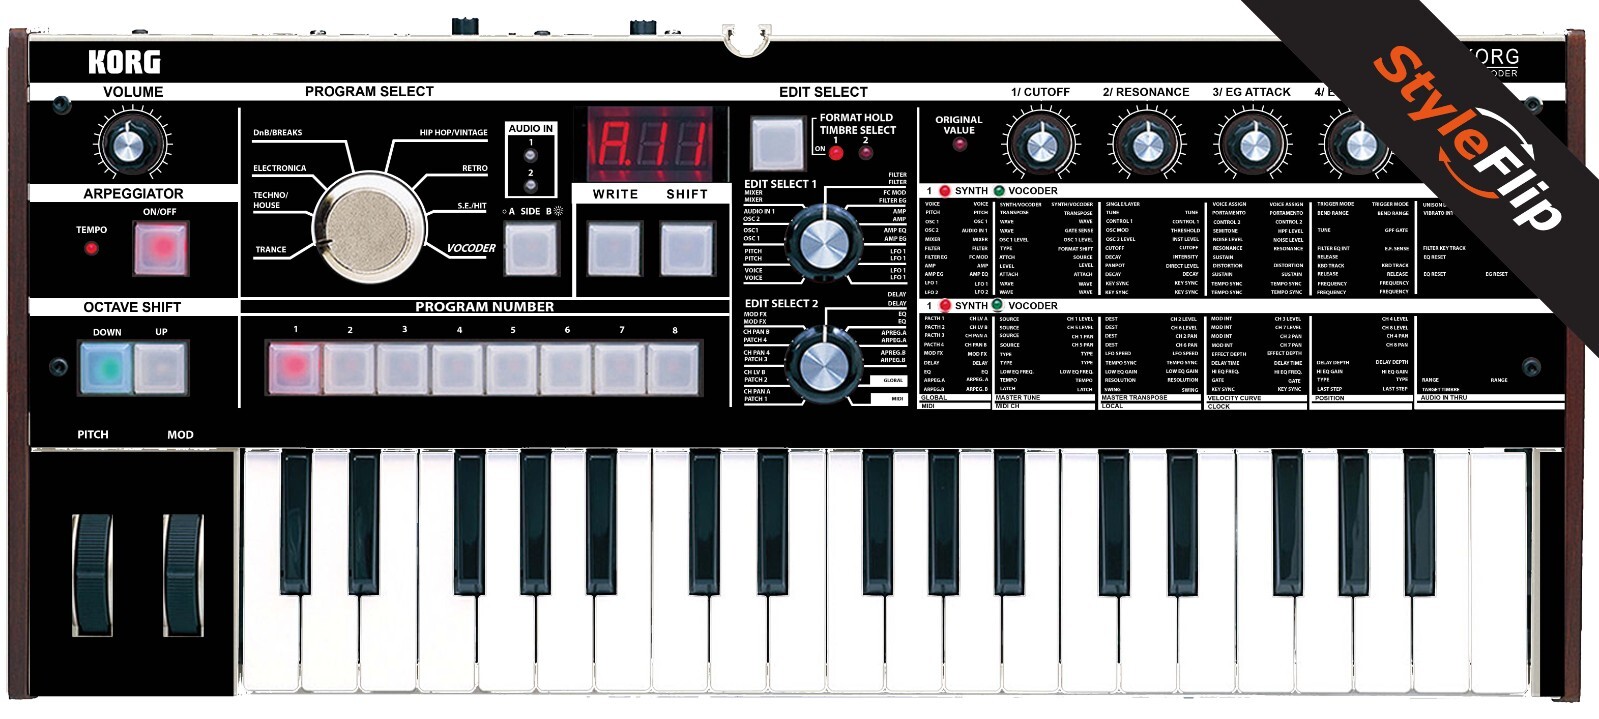Click the VOCODER label on the dial

tap(471, 248)
